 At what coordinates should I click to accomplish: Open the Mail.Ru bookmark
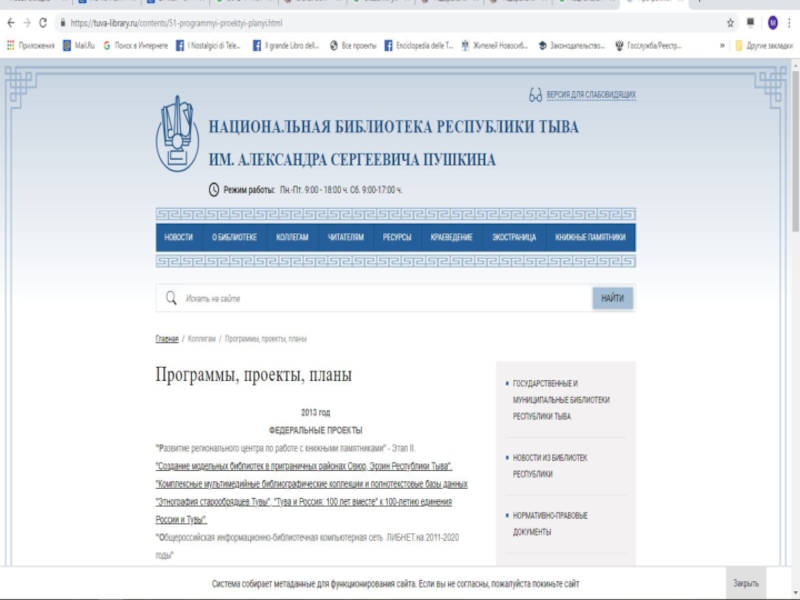pyautogui.click(x=79, y=46)
